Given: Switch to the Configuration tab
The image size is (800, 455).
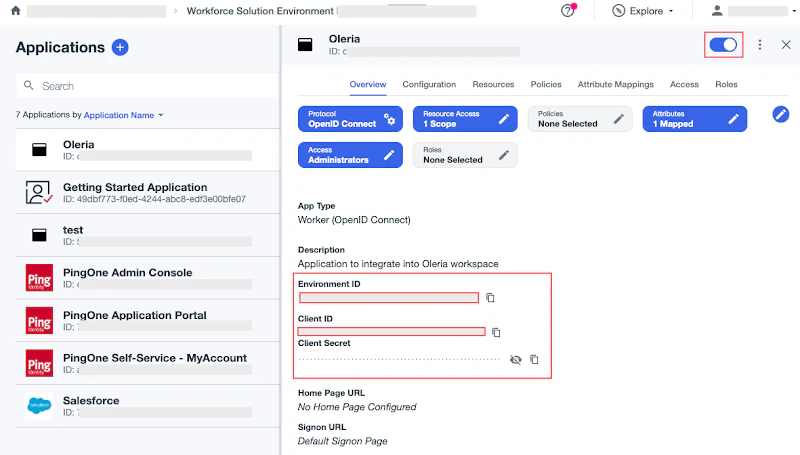Looking at the screenshot, I should pyautogui.click(x=429, y=84).
